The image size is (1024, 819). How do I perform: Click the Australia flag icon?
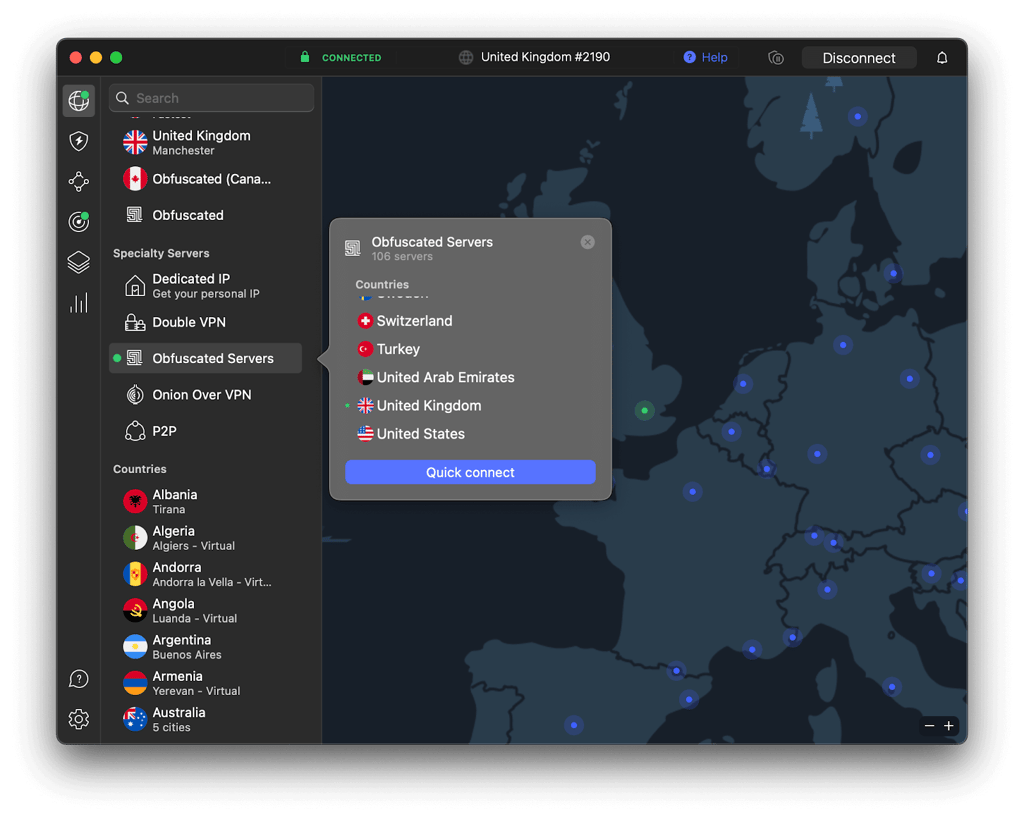coord(135,719)
